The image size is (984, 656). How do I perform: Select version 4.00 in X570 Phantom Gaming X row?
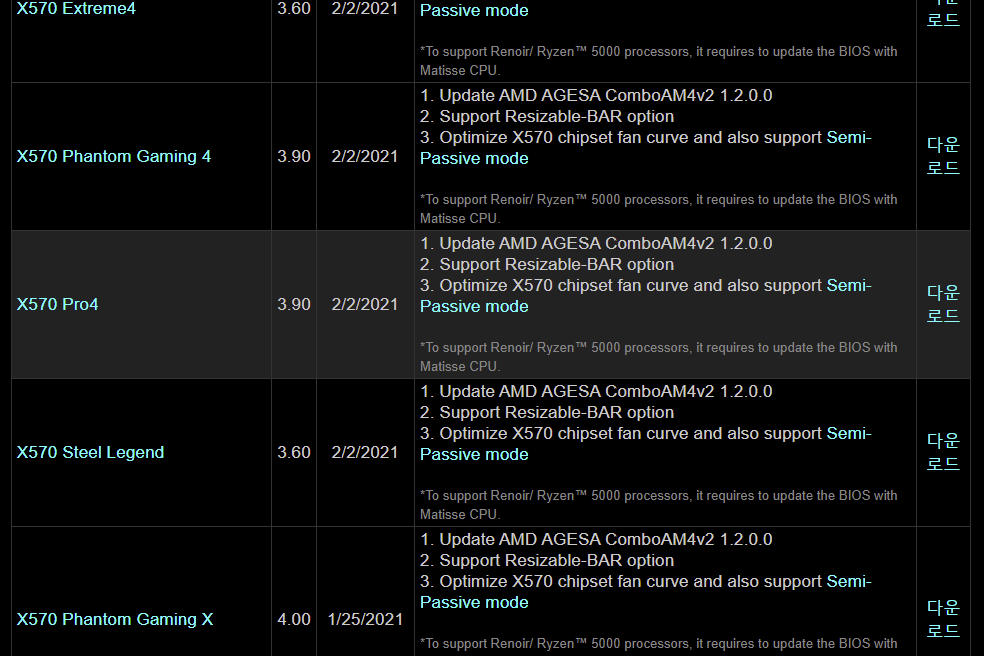pyautogui.click(x=294, y=620)
